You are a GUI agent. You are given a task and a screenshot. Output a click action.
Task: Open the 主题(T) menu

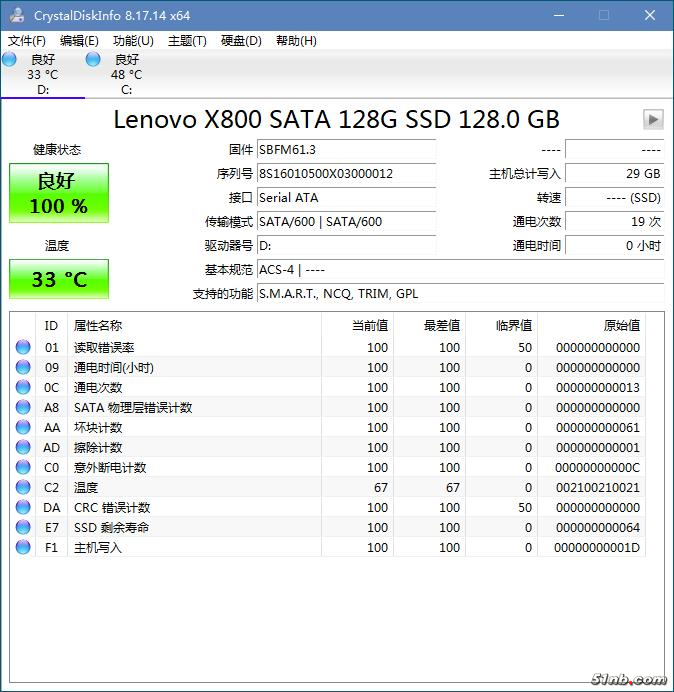pyautogui.click(x=187, y=41)
